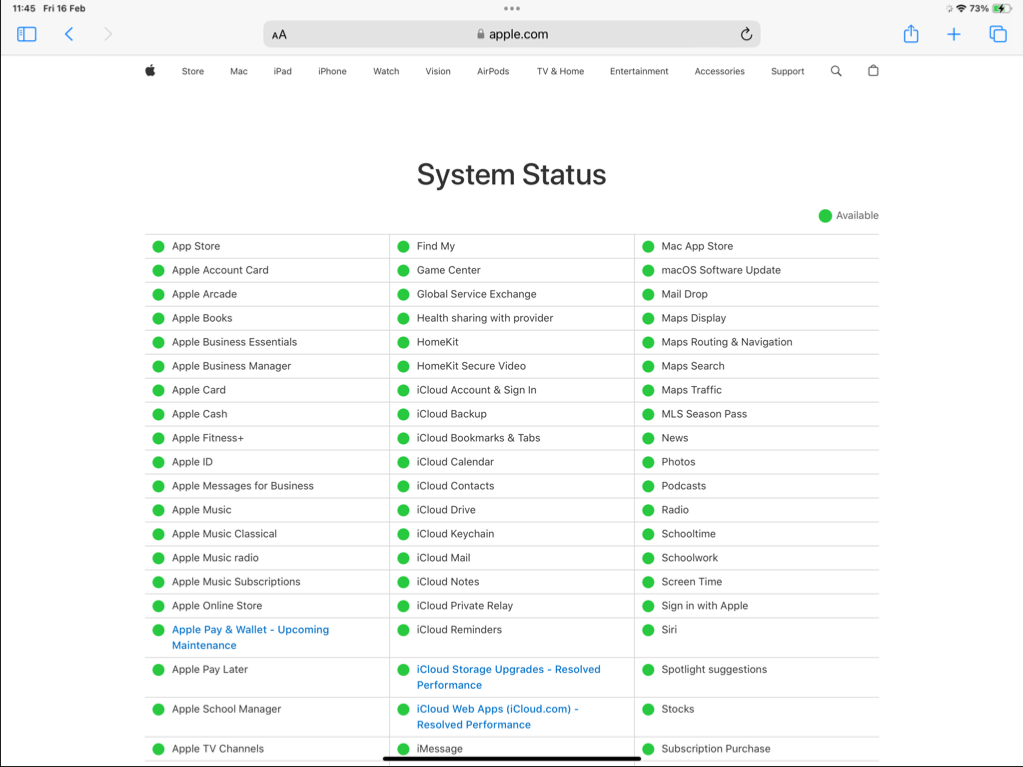Open the AirPods menu

click(493, 71)
